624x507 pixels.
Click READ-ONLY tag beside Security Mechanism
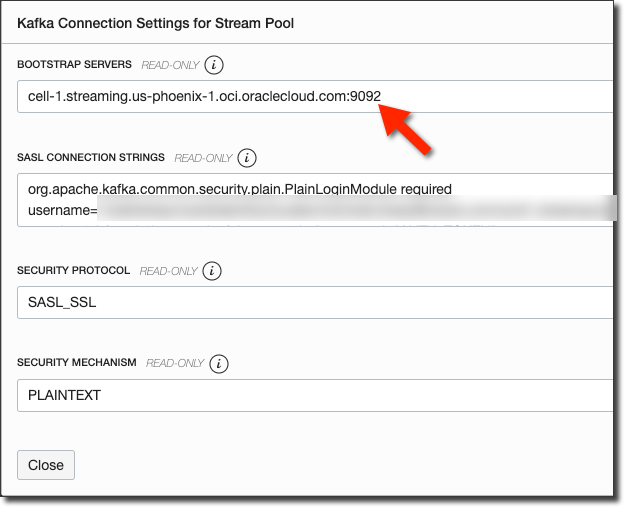pyautogui.click(x=175, y=363)
